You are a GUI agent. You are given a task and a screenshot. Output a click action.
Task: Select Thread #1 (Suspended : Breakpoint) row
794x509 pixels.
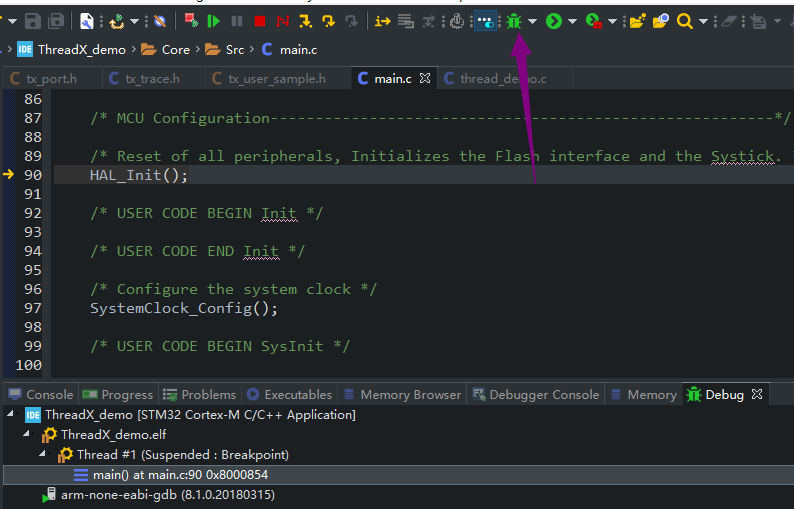click(x=183, y=455)
